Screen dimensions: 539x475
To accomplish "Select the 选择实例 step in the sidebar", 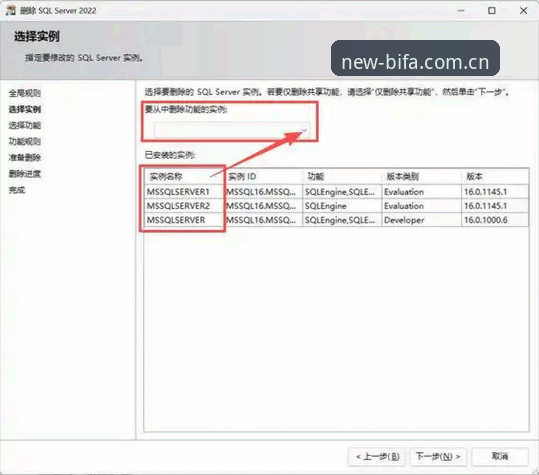I will click(x=25, y=109).
